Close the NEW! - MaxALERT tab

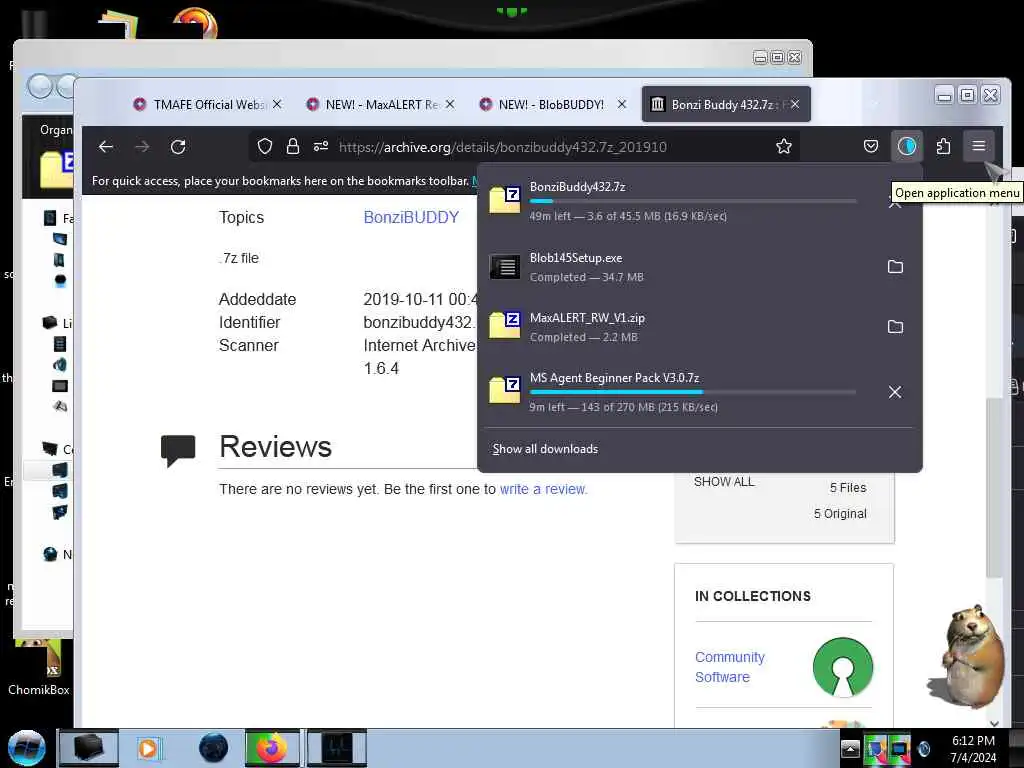point(450,104)
